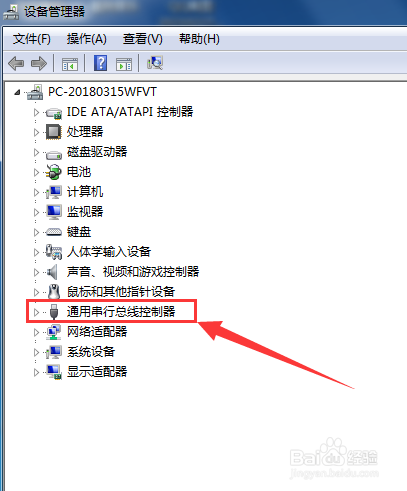Click the show/hide console tree icon
Viewport: 407px width, 491px height.
coord(70,63)
